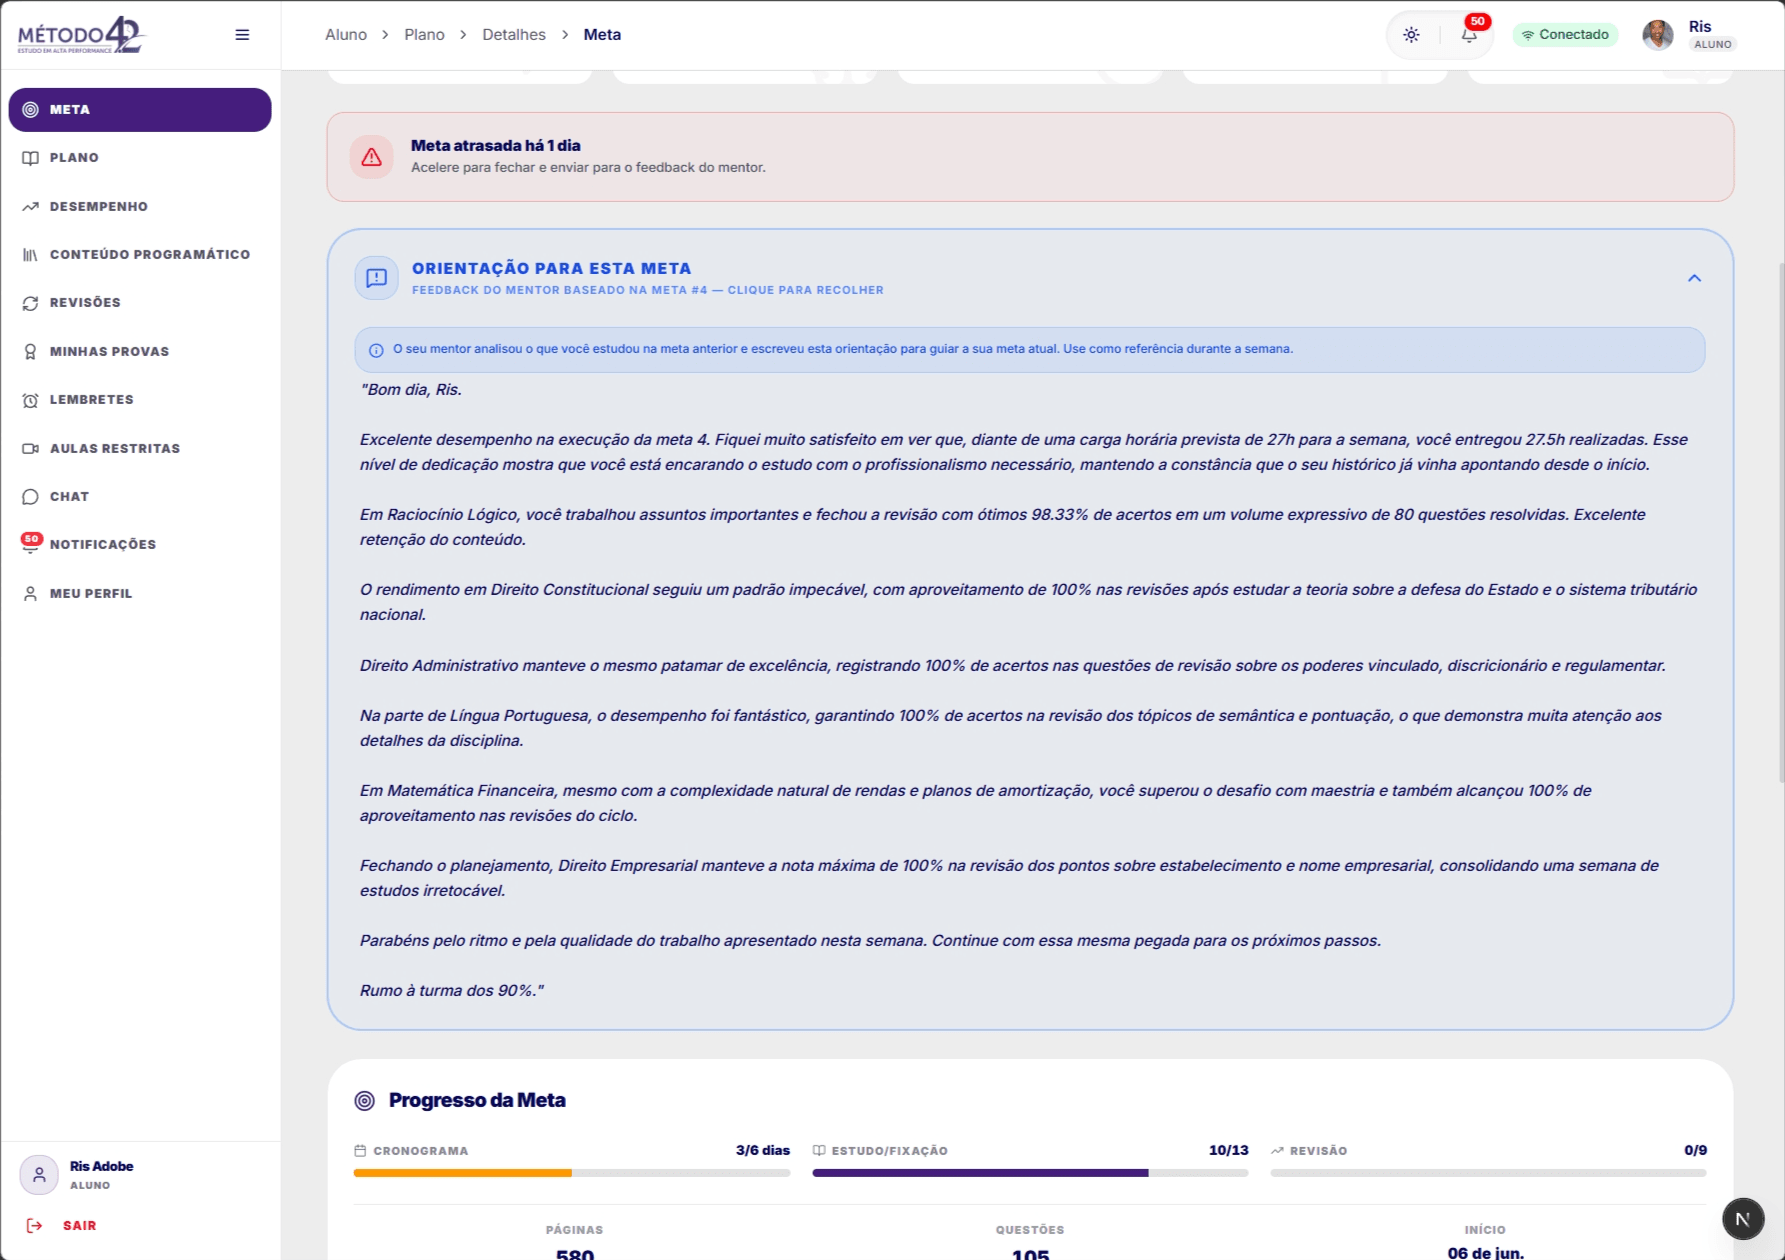Click the Meta current breadcrumb
The width and height of the screenshot is (1785, 1260).
point(602,35)
